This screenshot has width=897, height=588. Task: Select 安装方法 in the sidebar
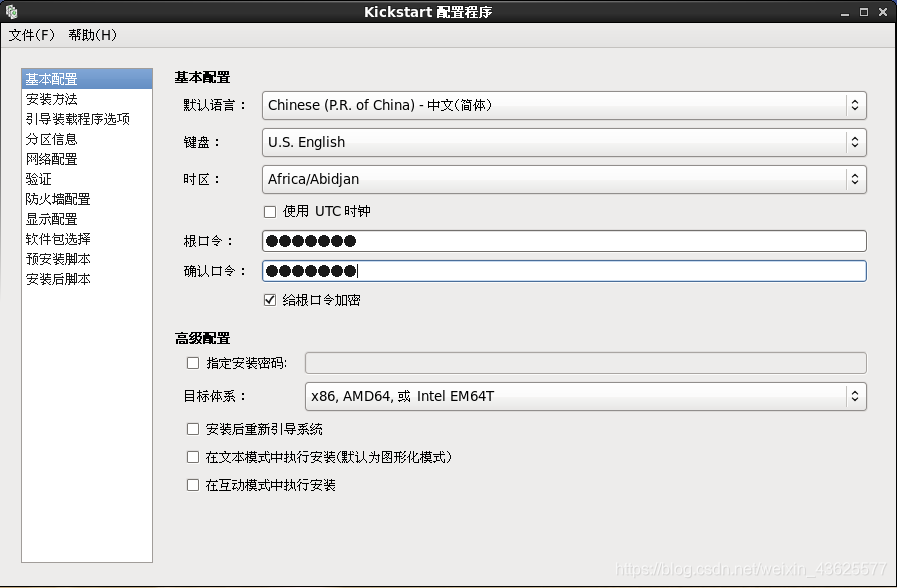pos(87,99)
